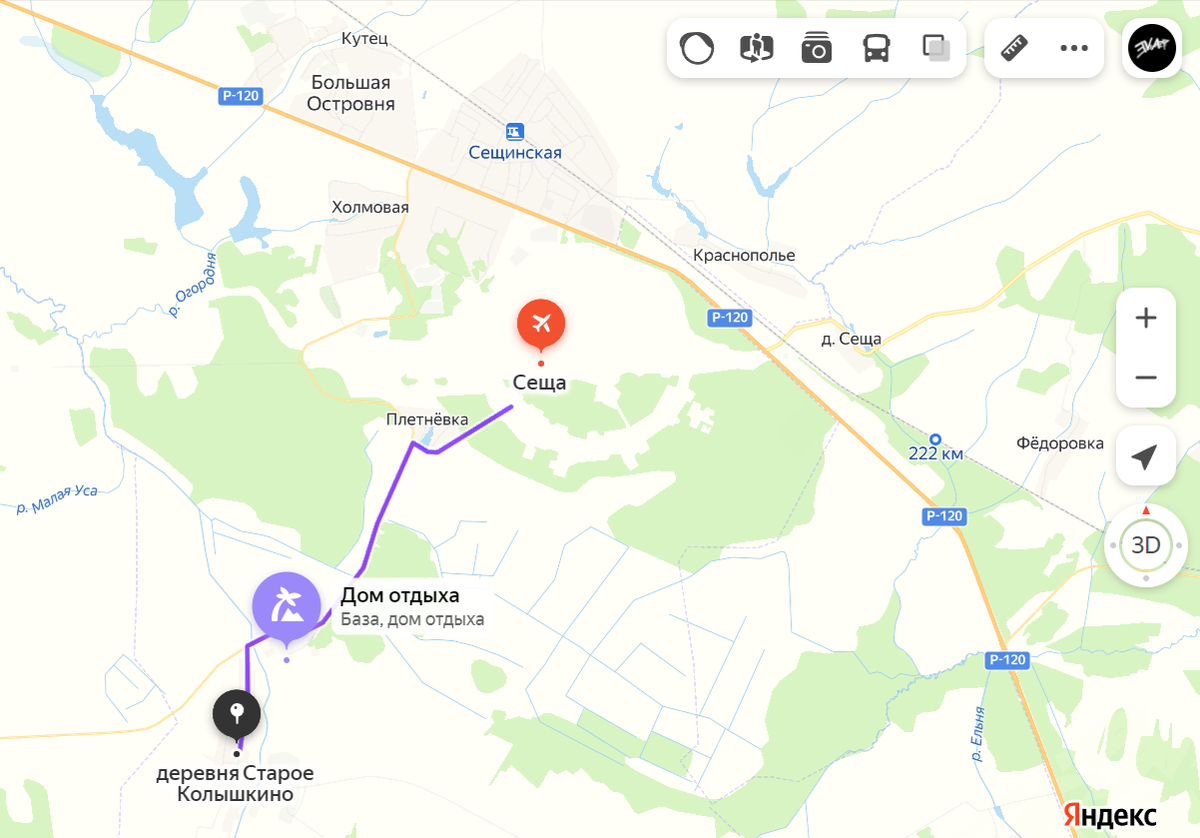Screen dimensions: 1200x838
Task: Locate me with the arrow button
Action: (x=1146, y=456)
